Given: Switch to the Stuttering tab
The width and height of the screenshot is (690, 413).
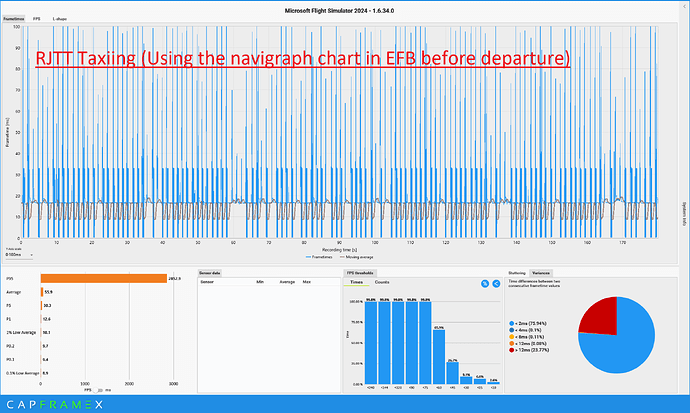Looking at the screenshot, I should tap(517, 271).
